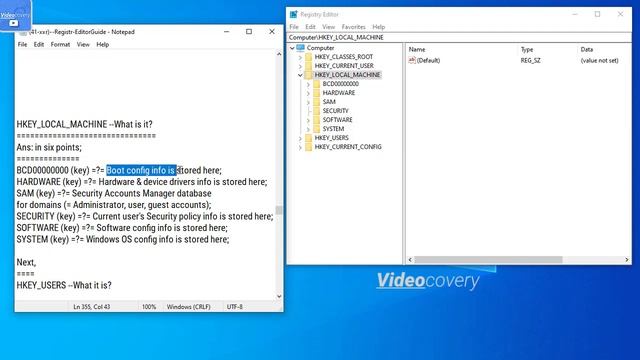Click the 'SOFTWARE (key)' line in Notepad
The image size is (640, 360).
point(122,228)
